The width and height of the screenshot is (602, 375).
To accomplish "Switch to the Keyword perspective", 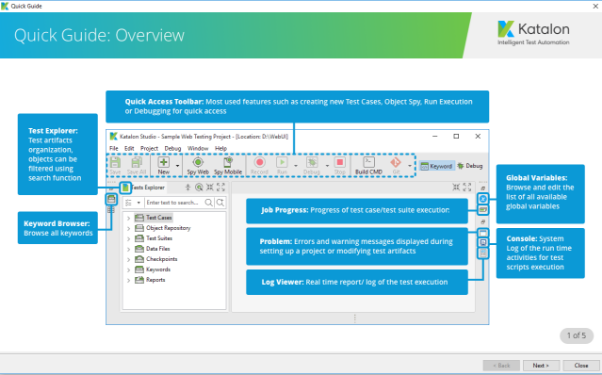I will tap(437, 166).
